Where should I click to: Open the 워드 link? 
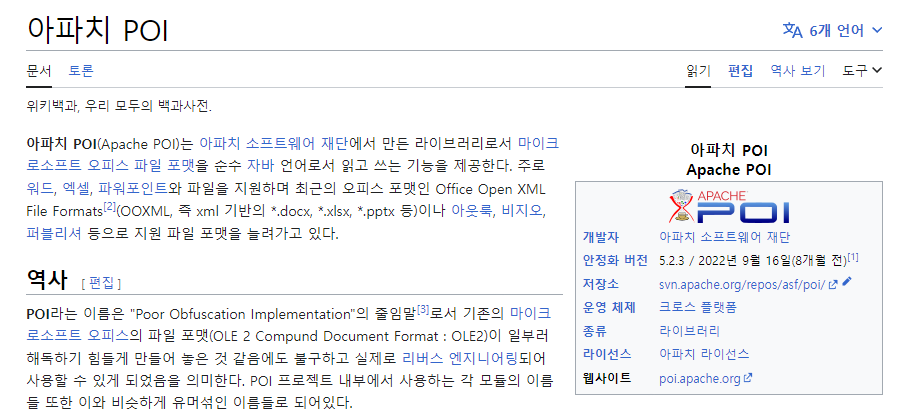[40, 188]
